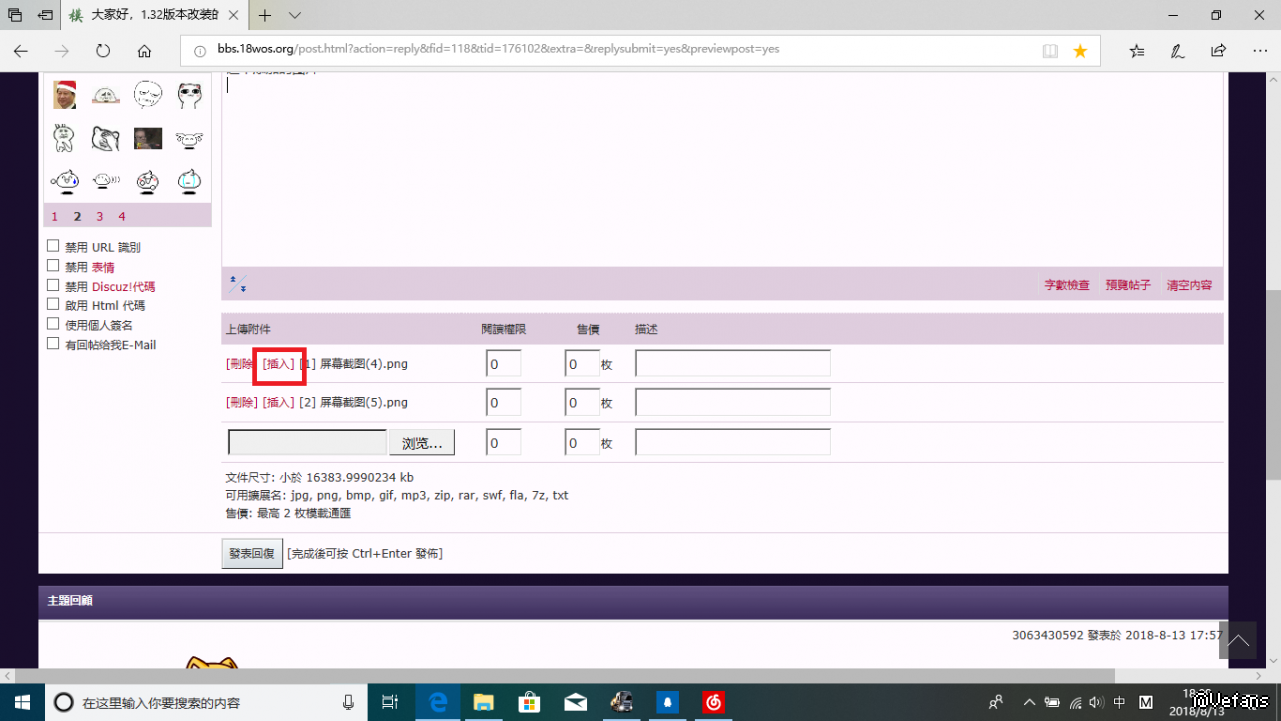Open File Explorer from the taskbar
The image size is (1281, 721).
click(x=484, y=702)
